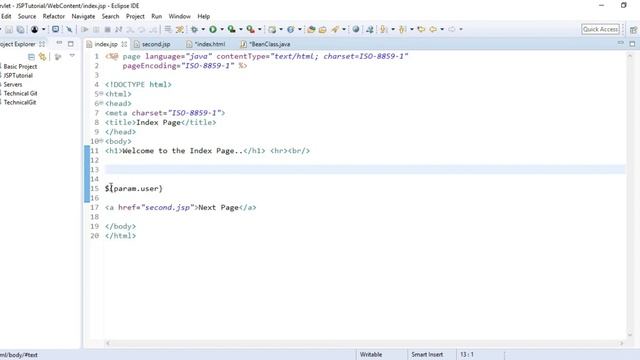Viewport: 640px width, 360px height.
Task: Click the Save toolbar icon
Action: click(x=9, y=29)
